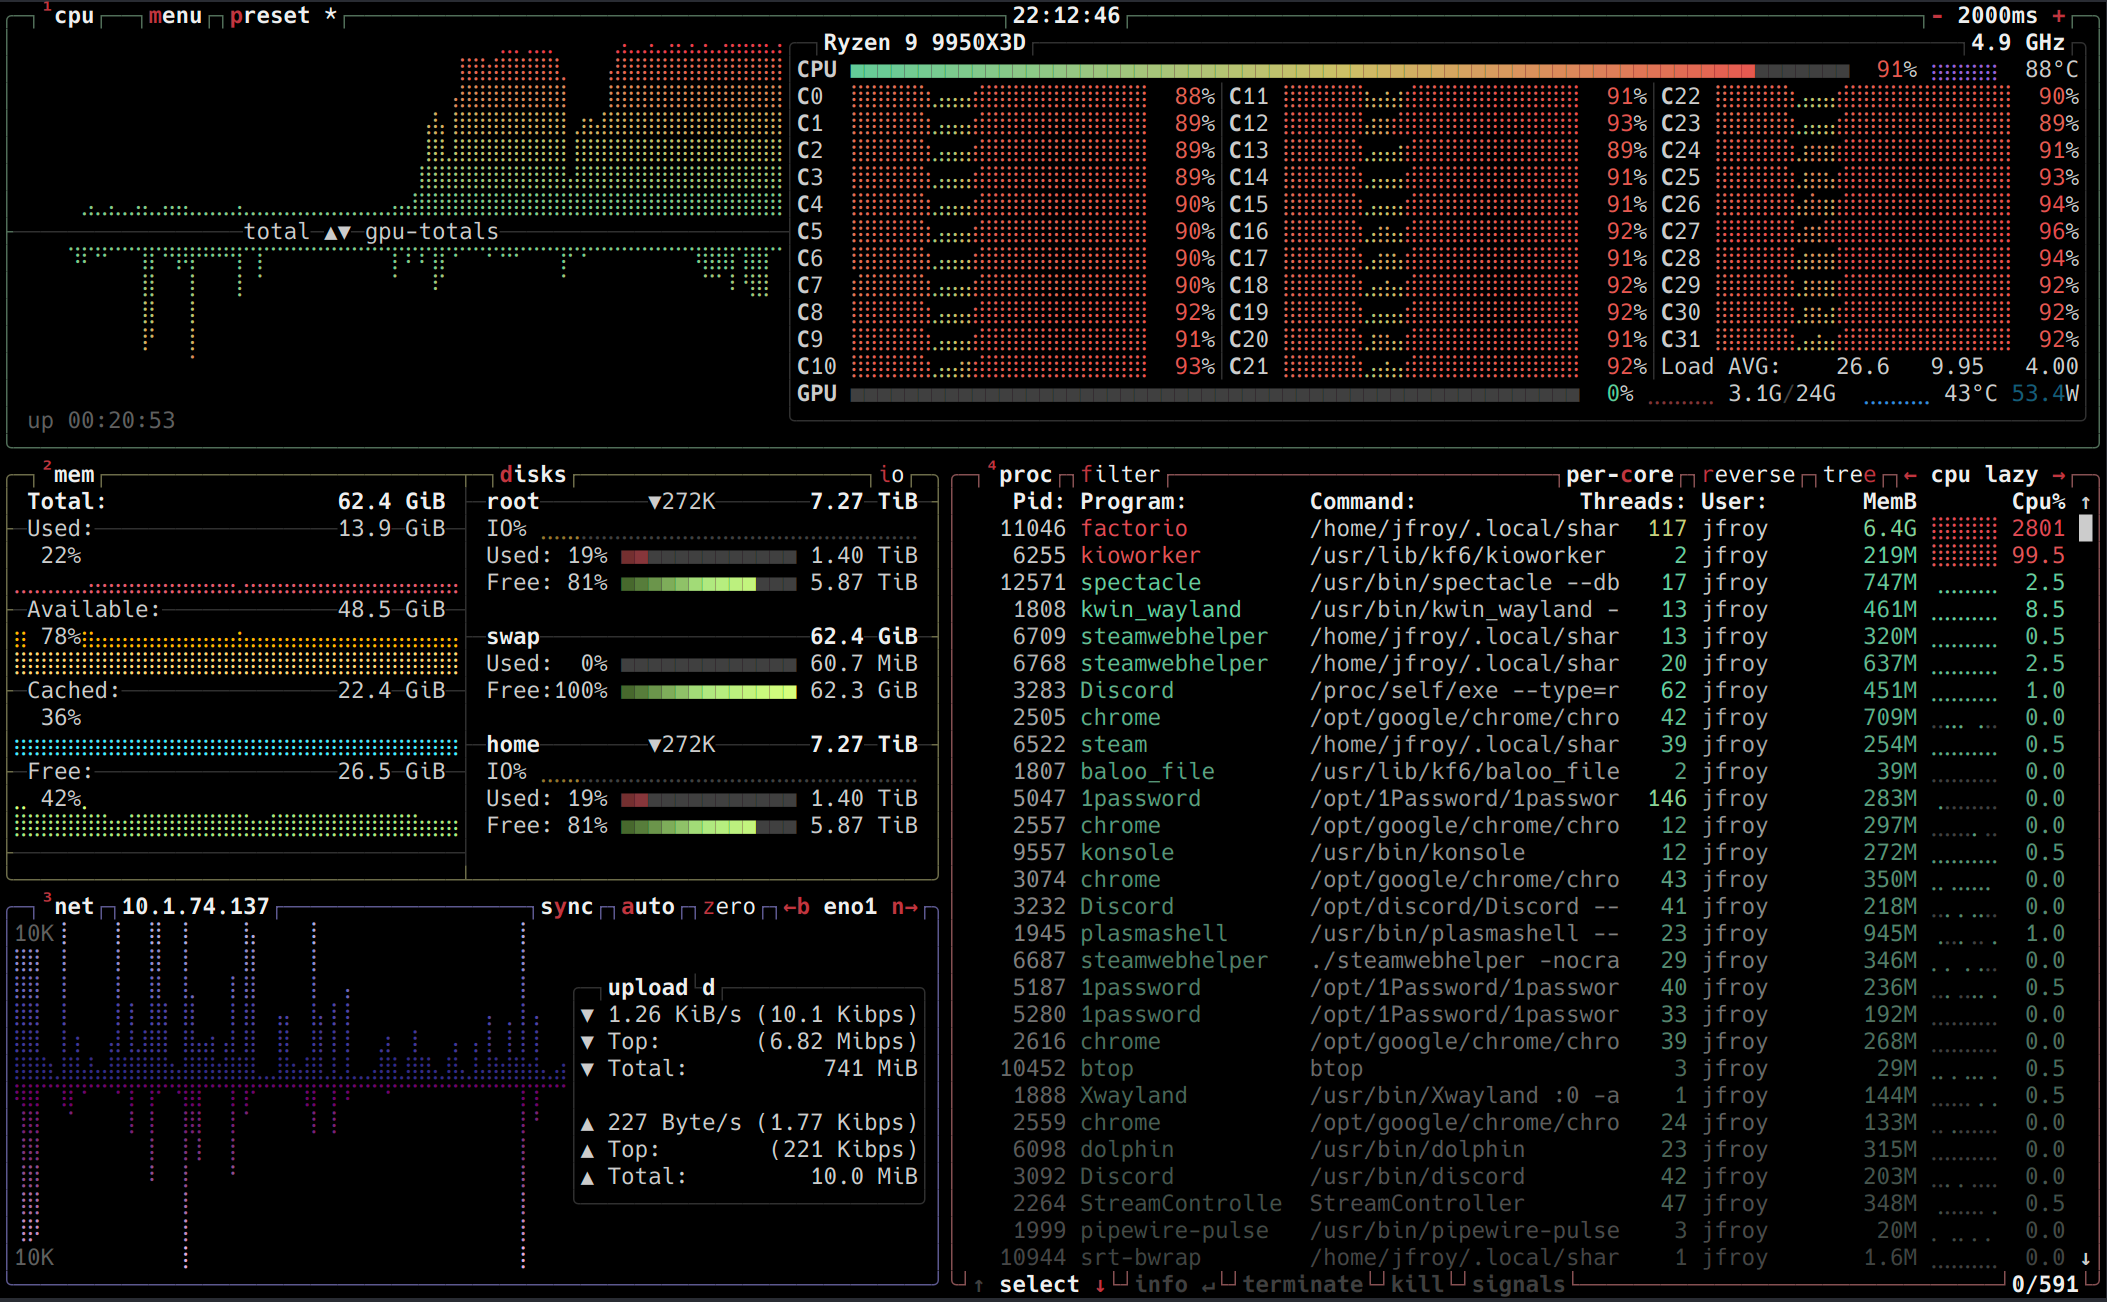This screenshot has width=2107, height=1302.
Task: Kill the selected process
Action: (1418, 1285)
